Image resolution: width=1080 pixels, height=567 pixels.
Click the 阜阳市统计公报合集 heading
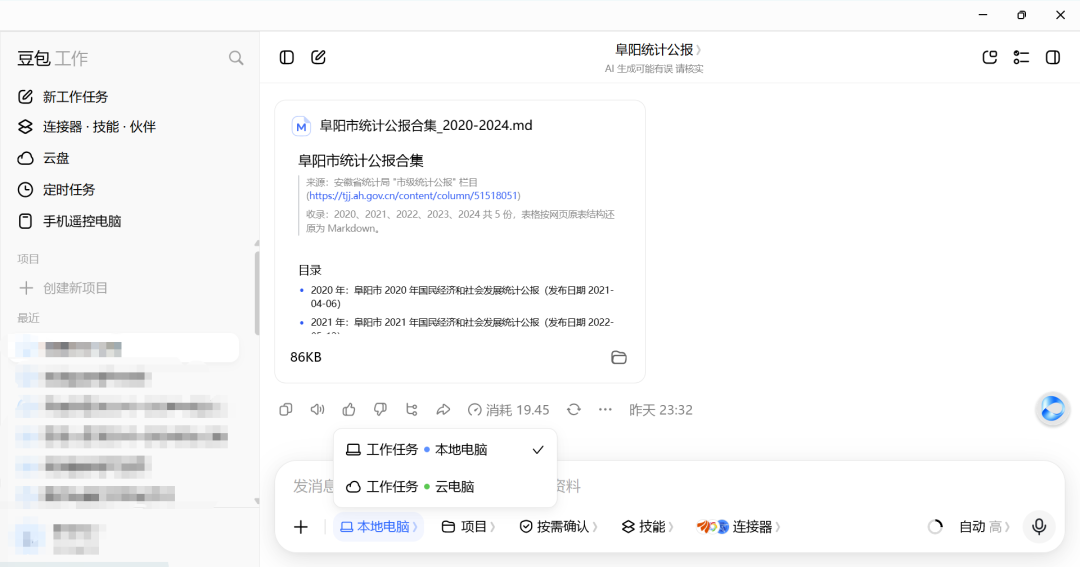click(x=360, y=161)
